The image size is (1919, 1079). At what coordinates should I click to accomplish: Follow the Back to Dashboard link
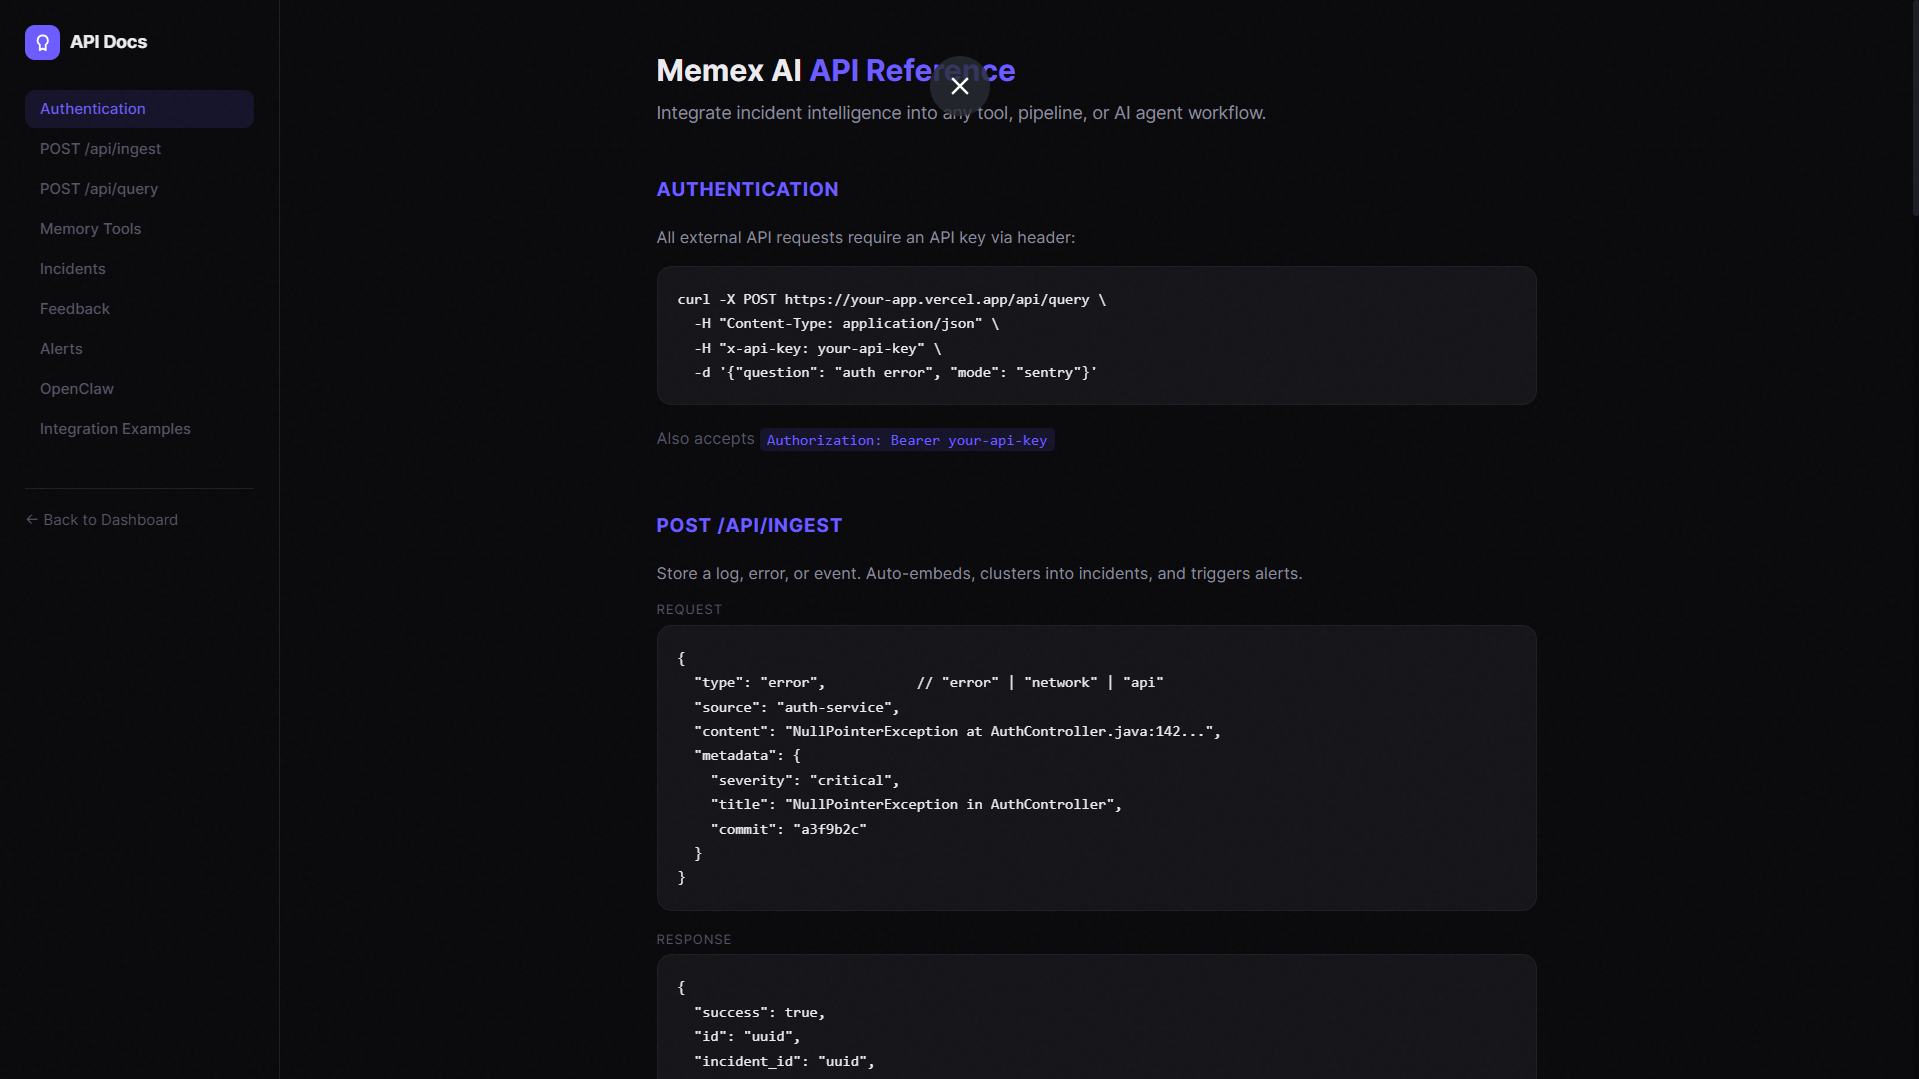tap(102, 520)
